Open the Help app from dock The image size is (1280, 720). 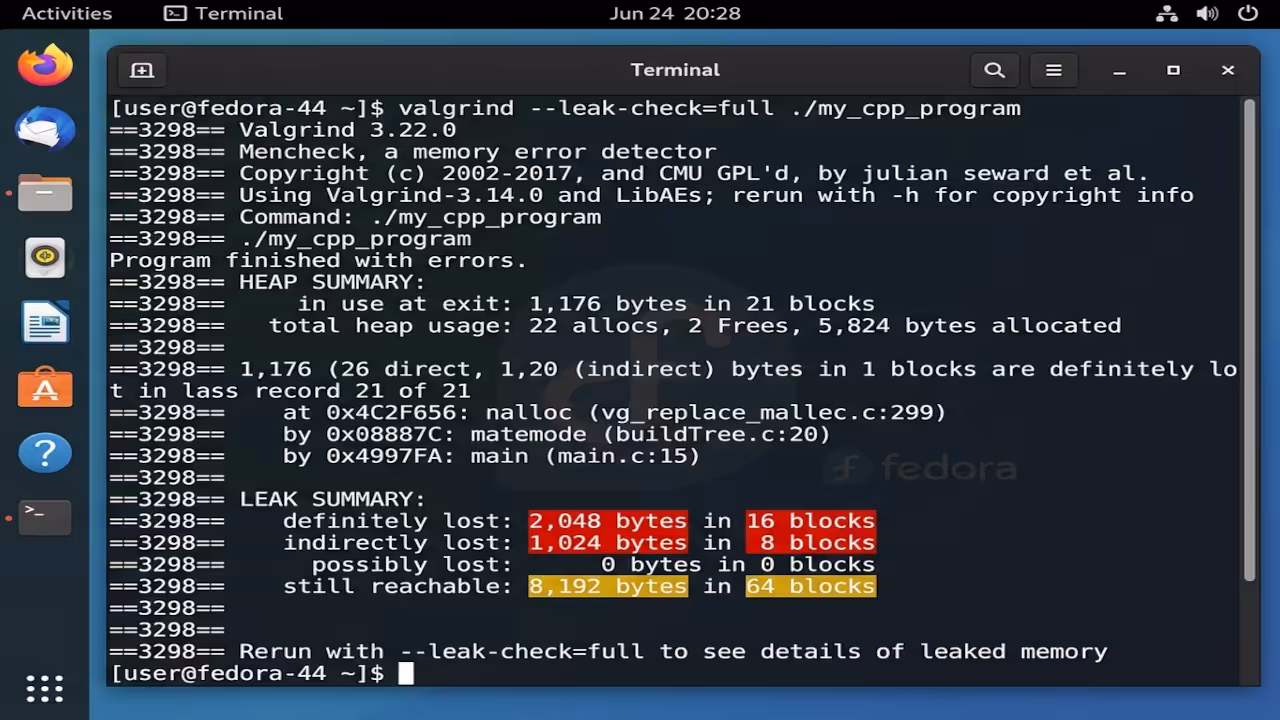[x=45, y=453]
